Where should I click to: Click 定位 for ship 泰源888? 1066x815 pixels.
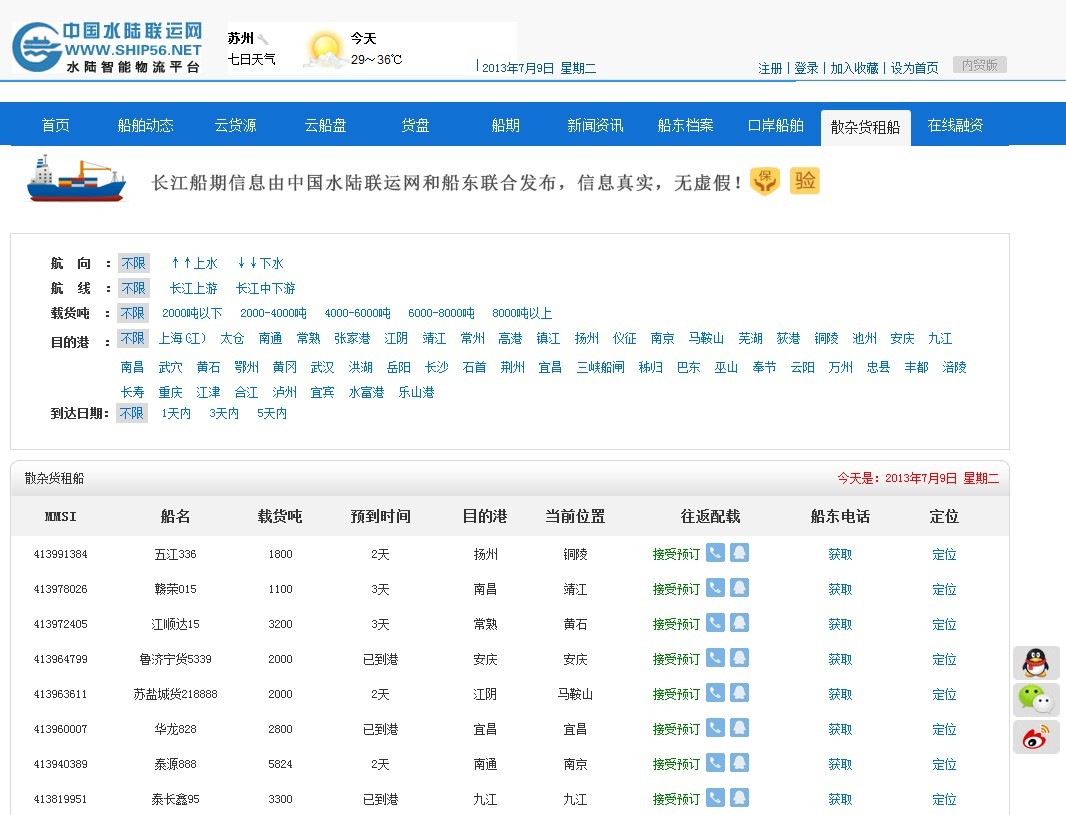944,764
